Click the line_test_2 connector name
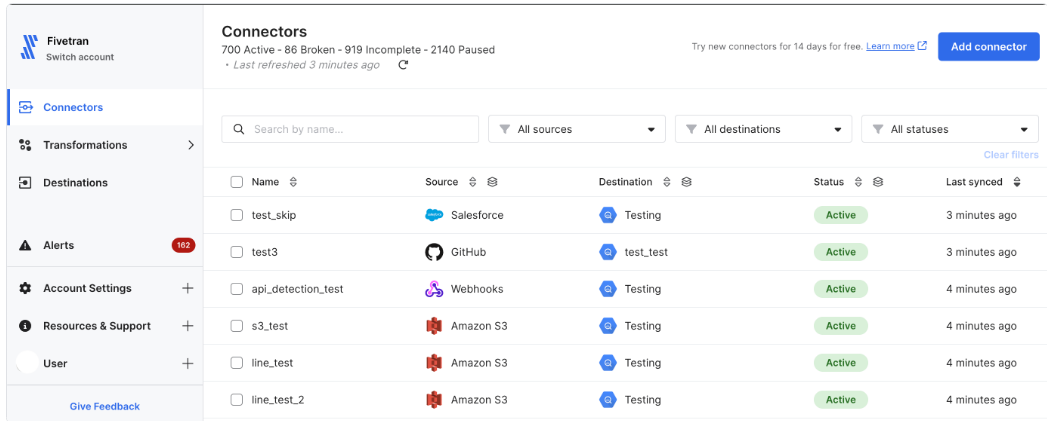This screenshot has width=1047, height=421. [278, 400]
